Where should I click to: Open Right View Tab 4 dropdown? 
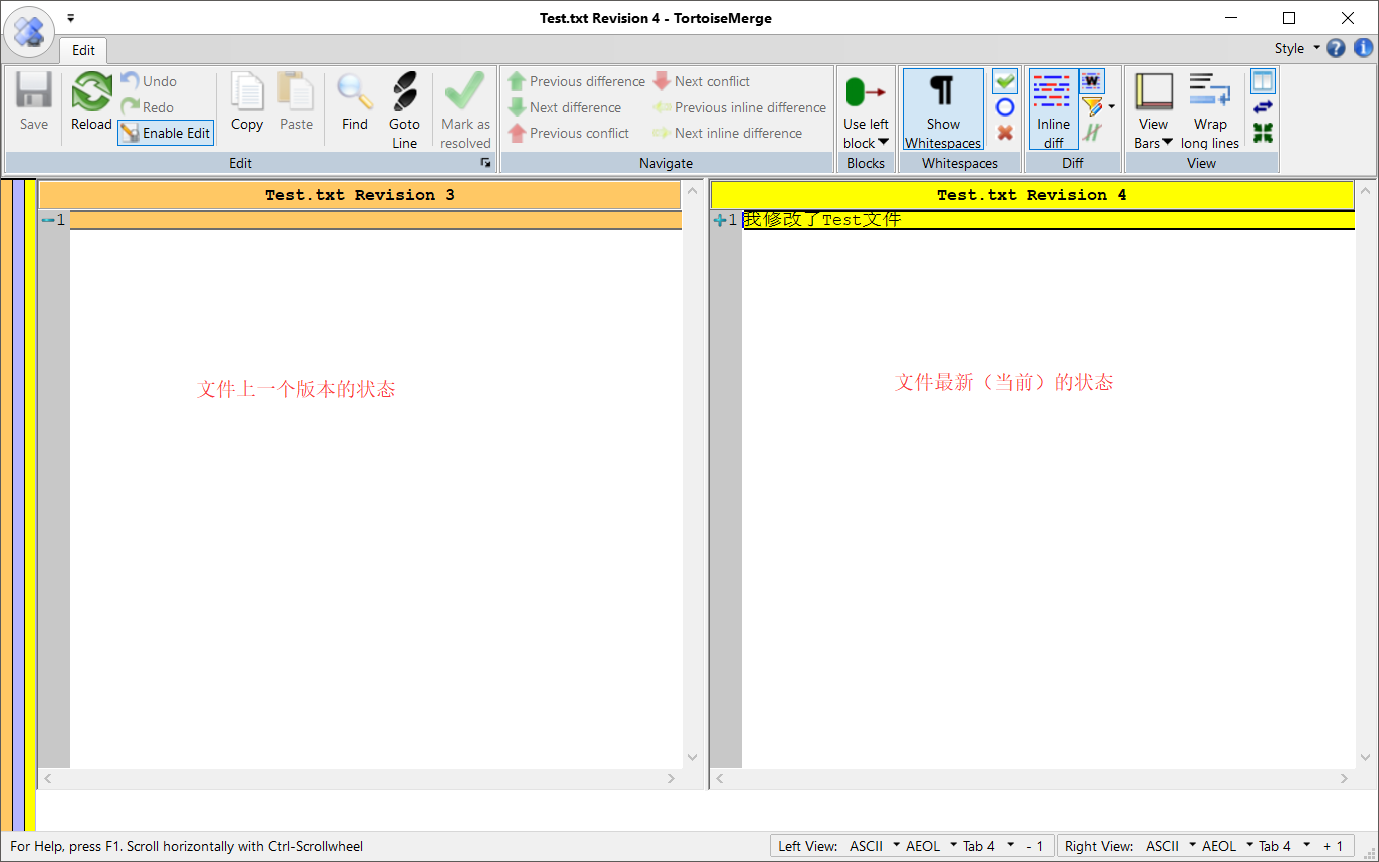pyautogui.click(x=1284, y=846)
